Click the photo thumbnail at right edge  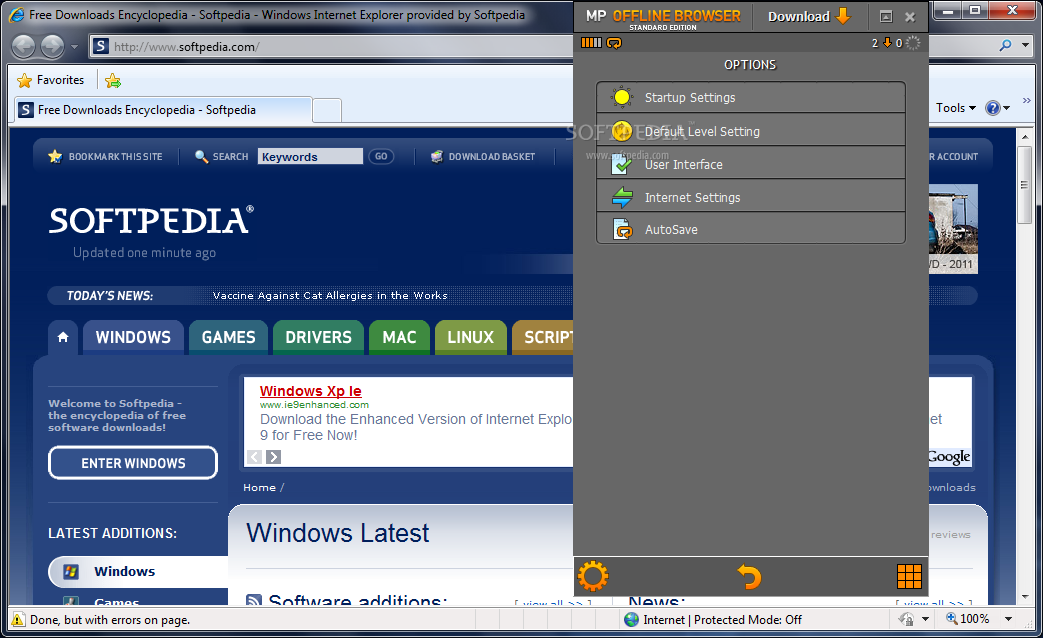[953, 228]
